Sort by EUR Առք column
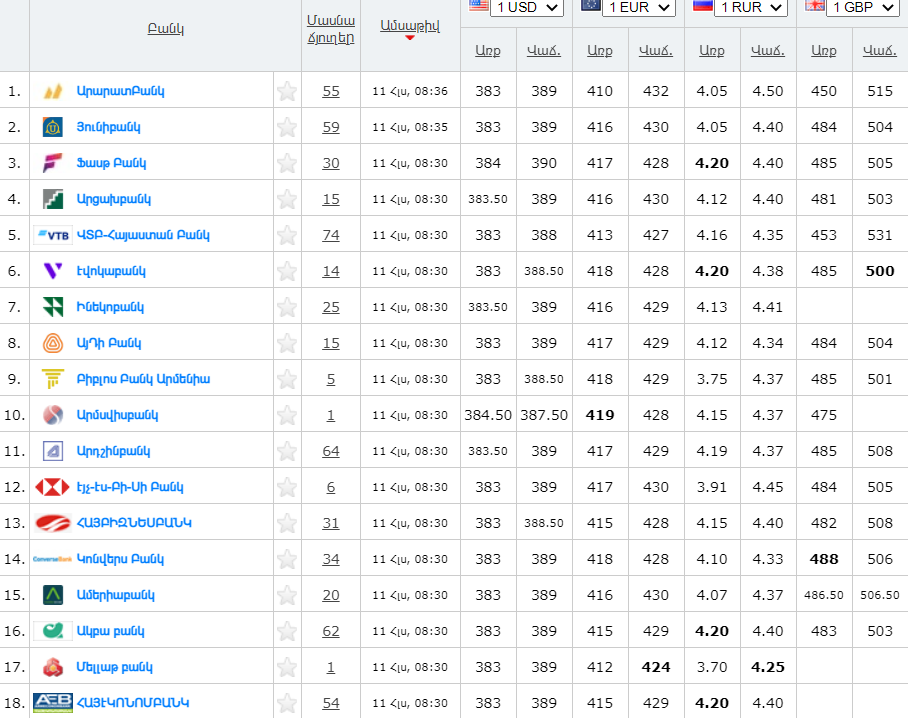Screen dimensions: 908x718 point(599,50)
